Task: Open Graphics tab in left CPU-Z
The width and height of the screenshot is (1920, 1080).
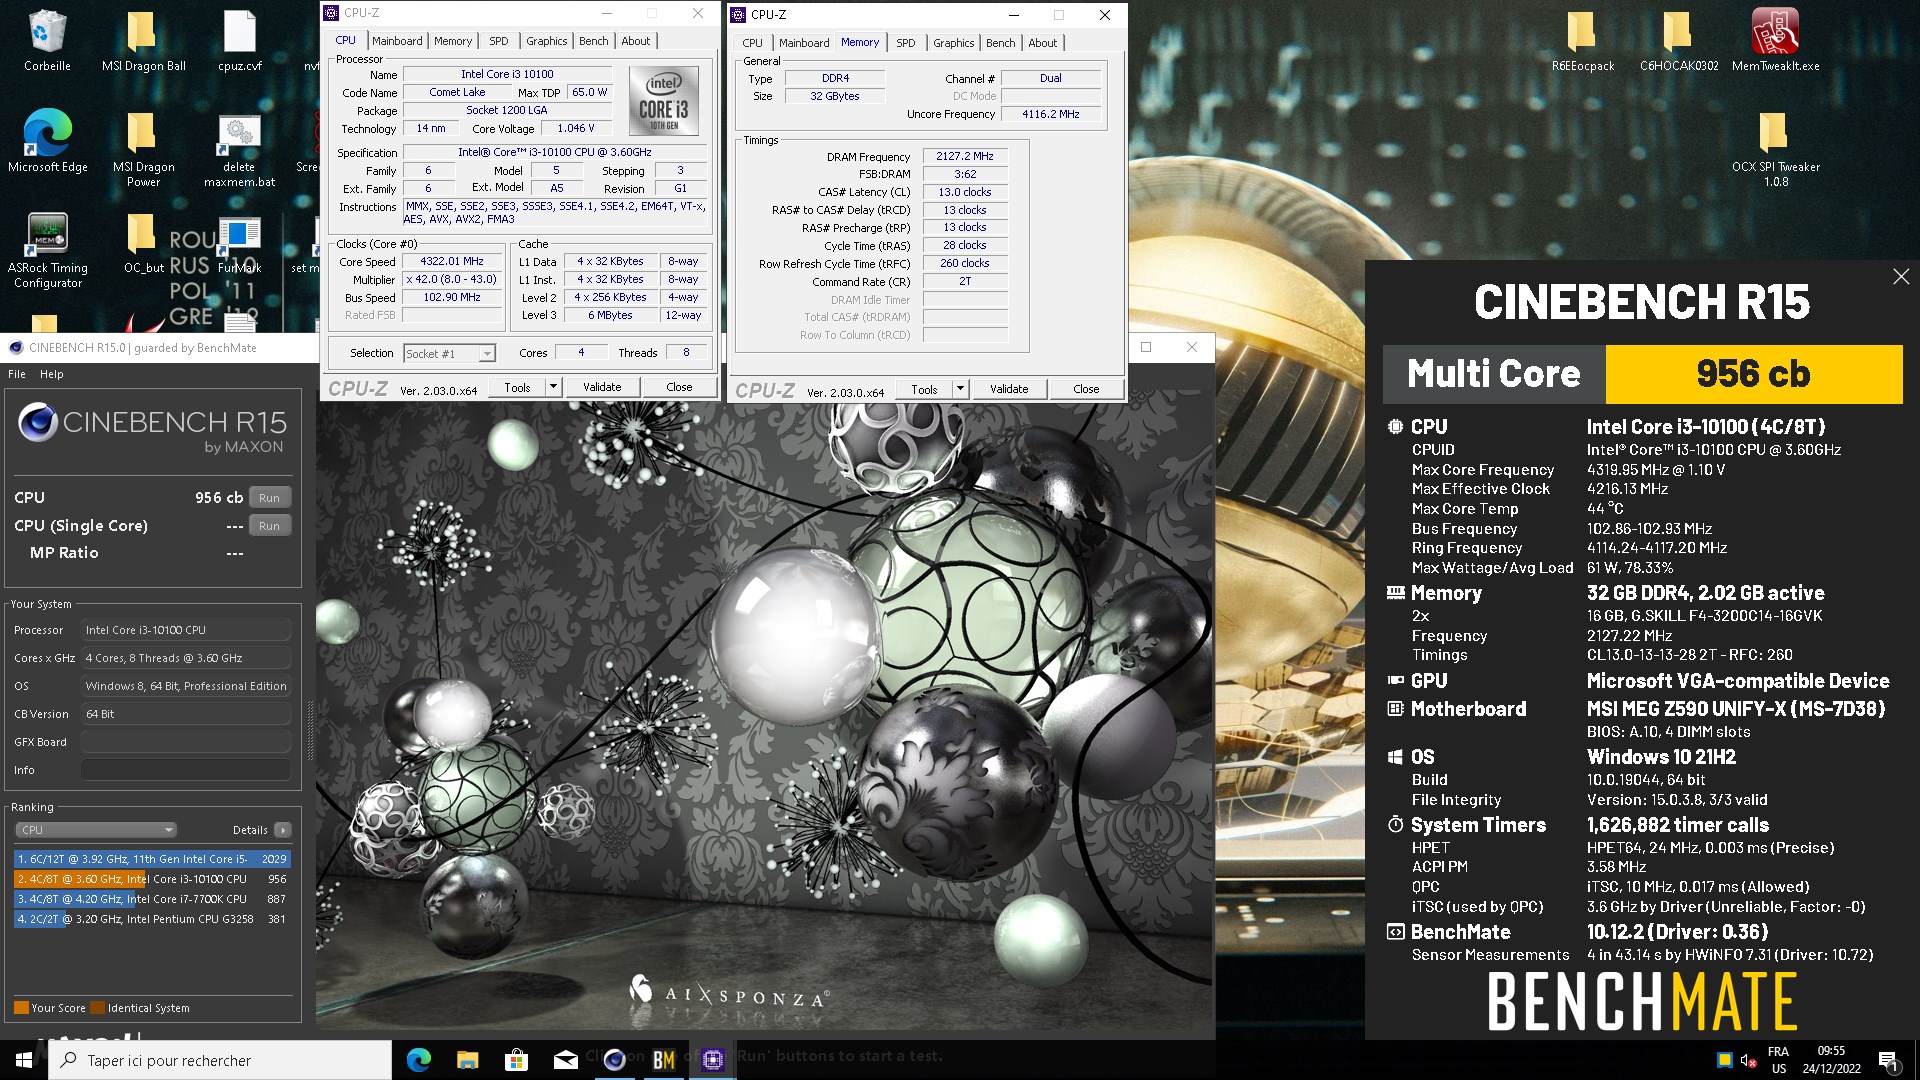Action: click(x=546, y=41)
